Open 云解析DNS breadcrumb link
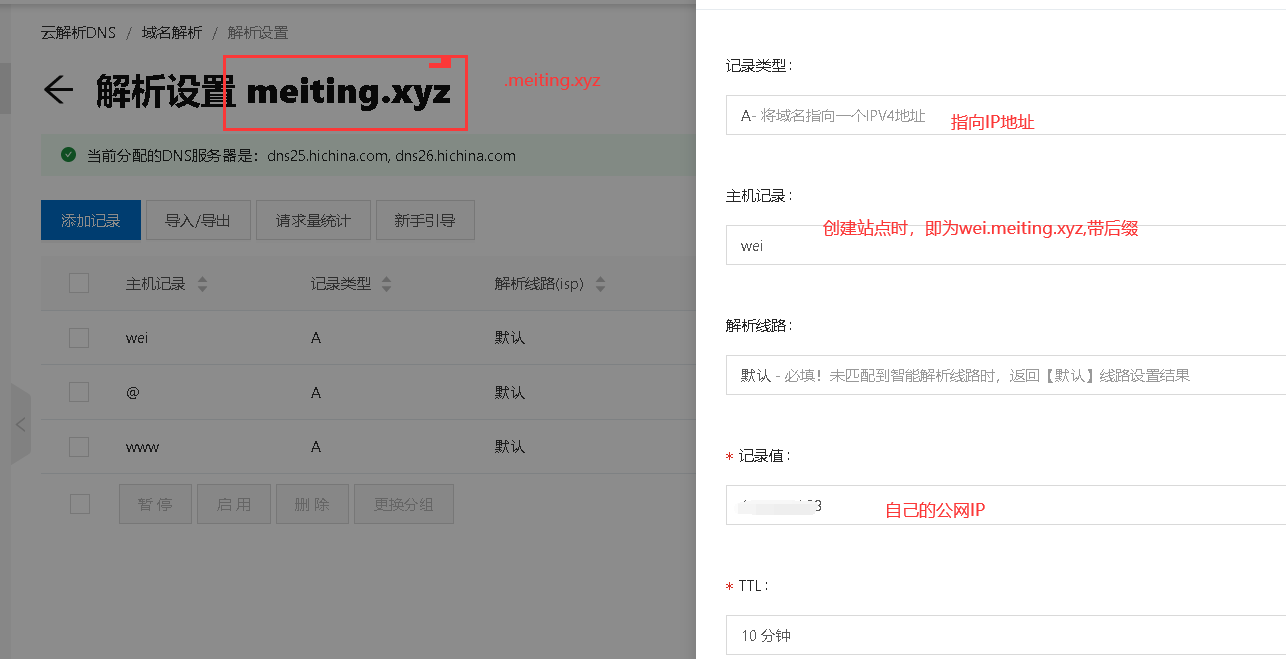1286x659 pixels. coord(78,33)
